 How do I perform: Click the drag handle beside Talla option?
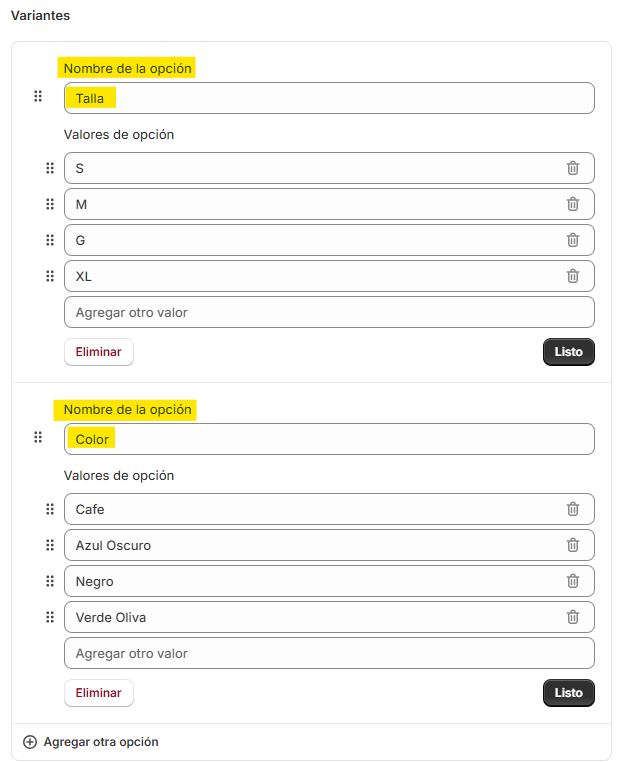tap(38, 96)
